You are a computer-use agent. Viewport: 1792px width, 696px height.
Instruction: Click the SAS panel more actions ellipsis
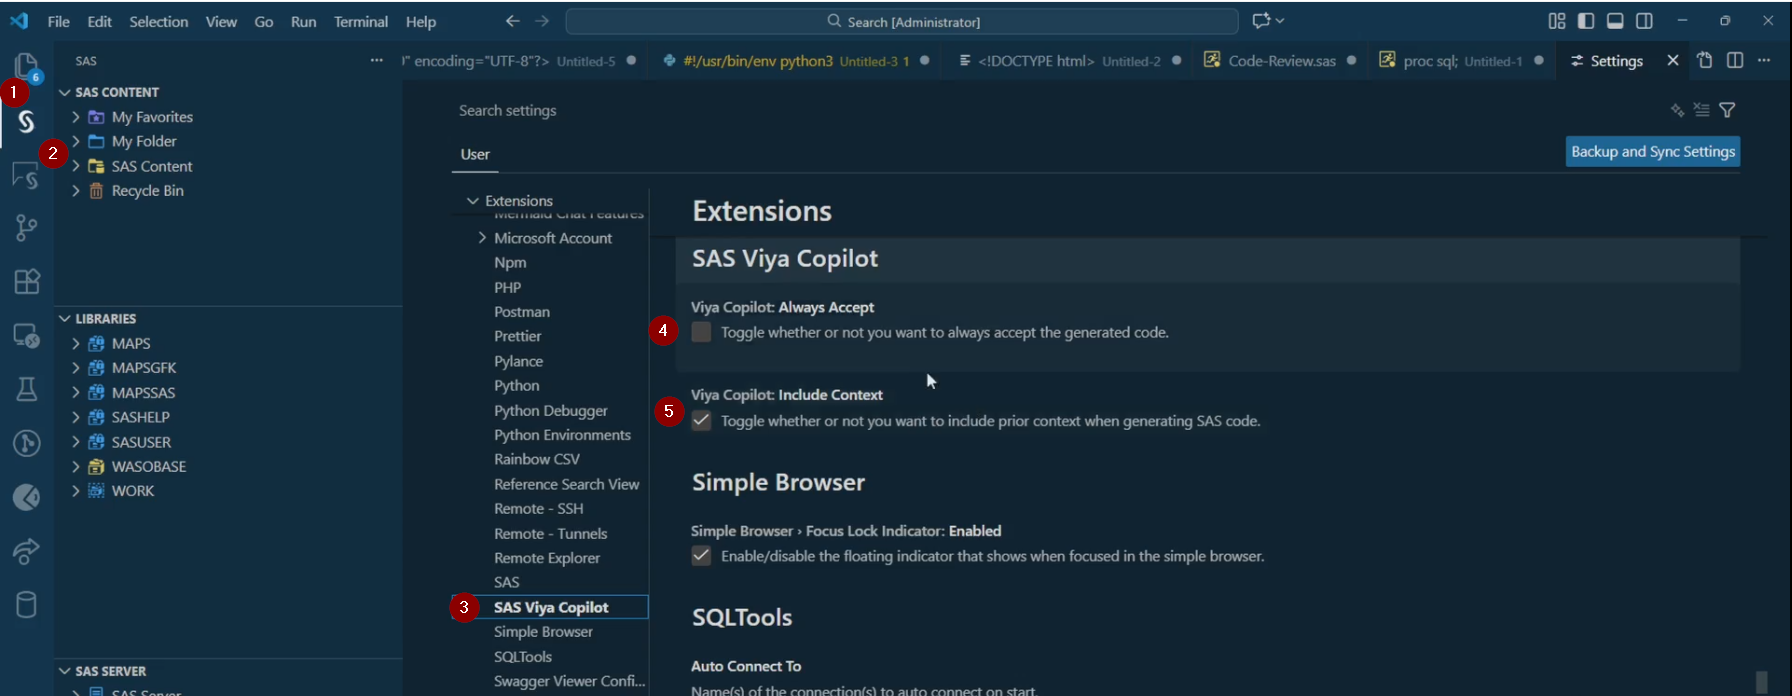pos(376,61)
